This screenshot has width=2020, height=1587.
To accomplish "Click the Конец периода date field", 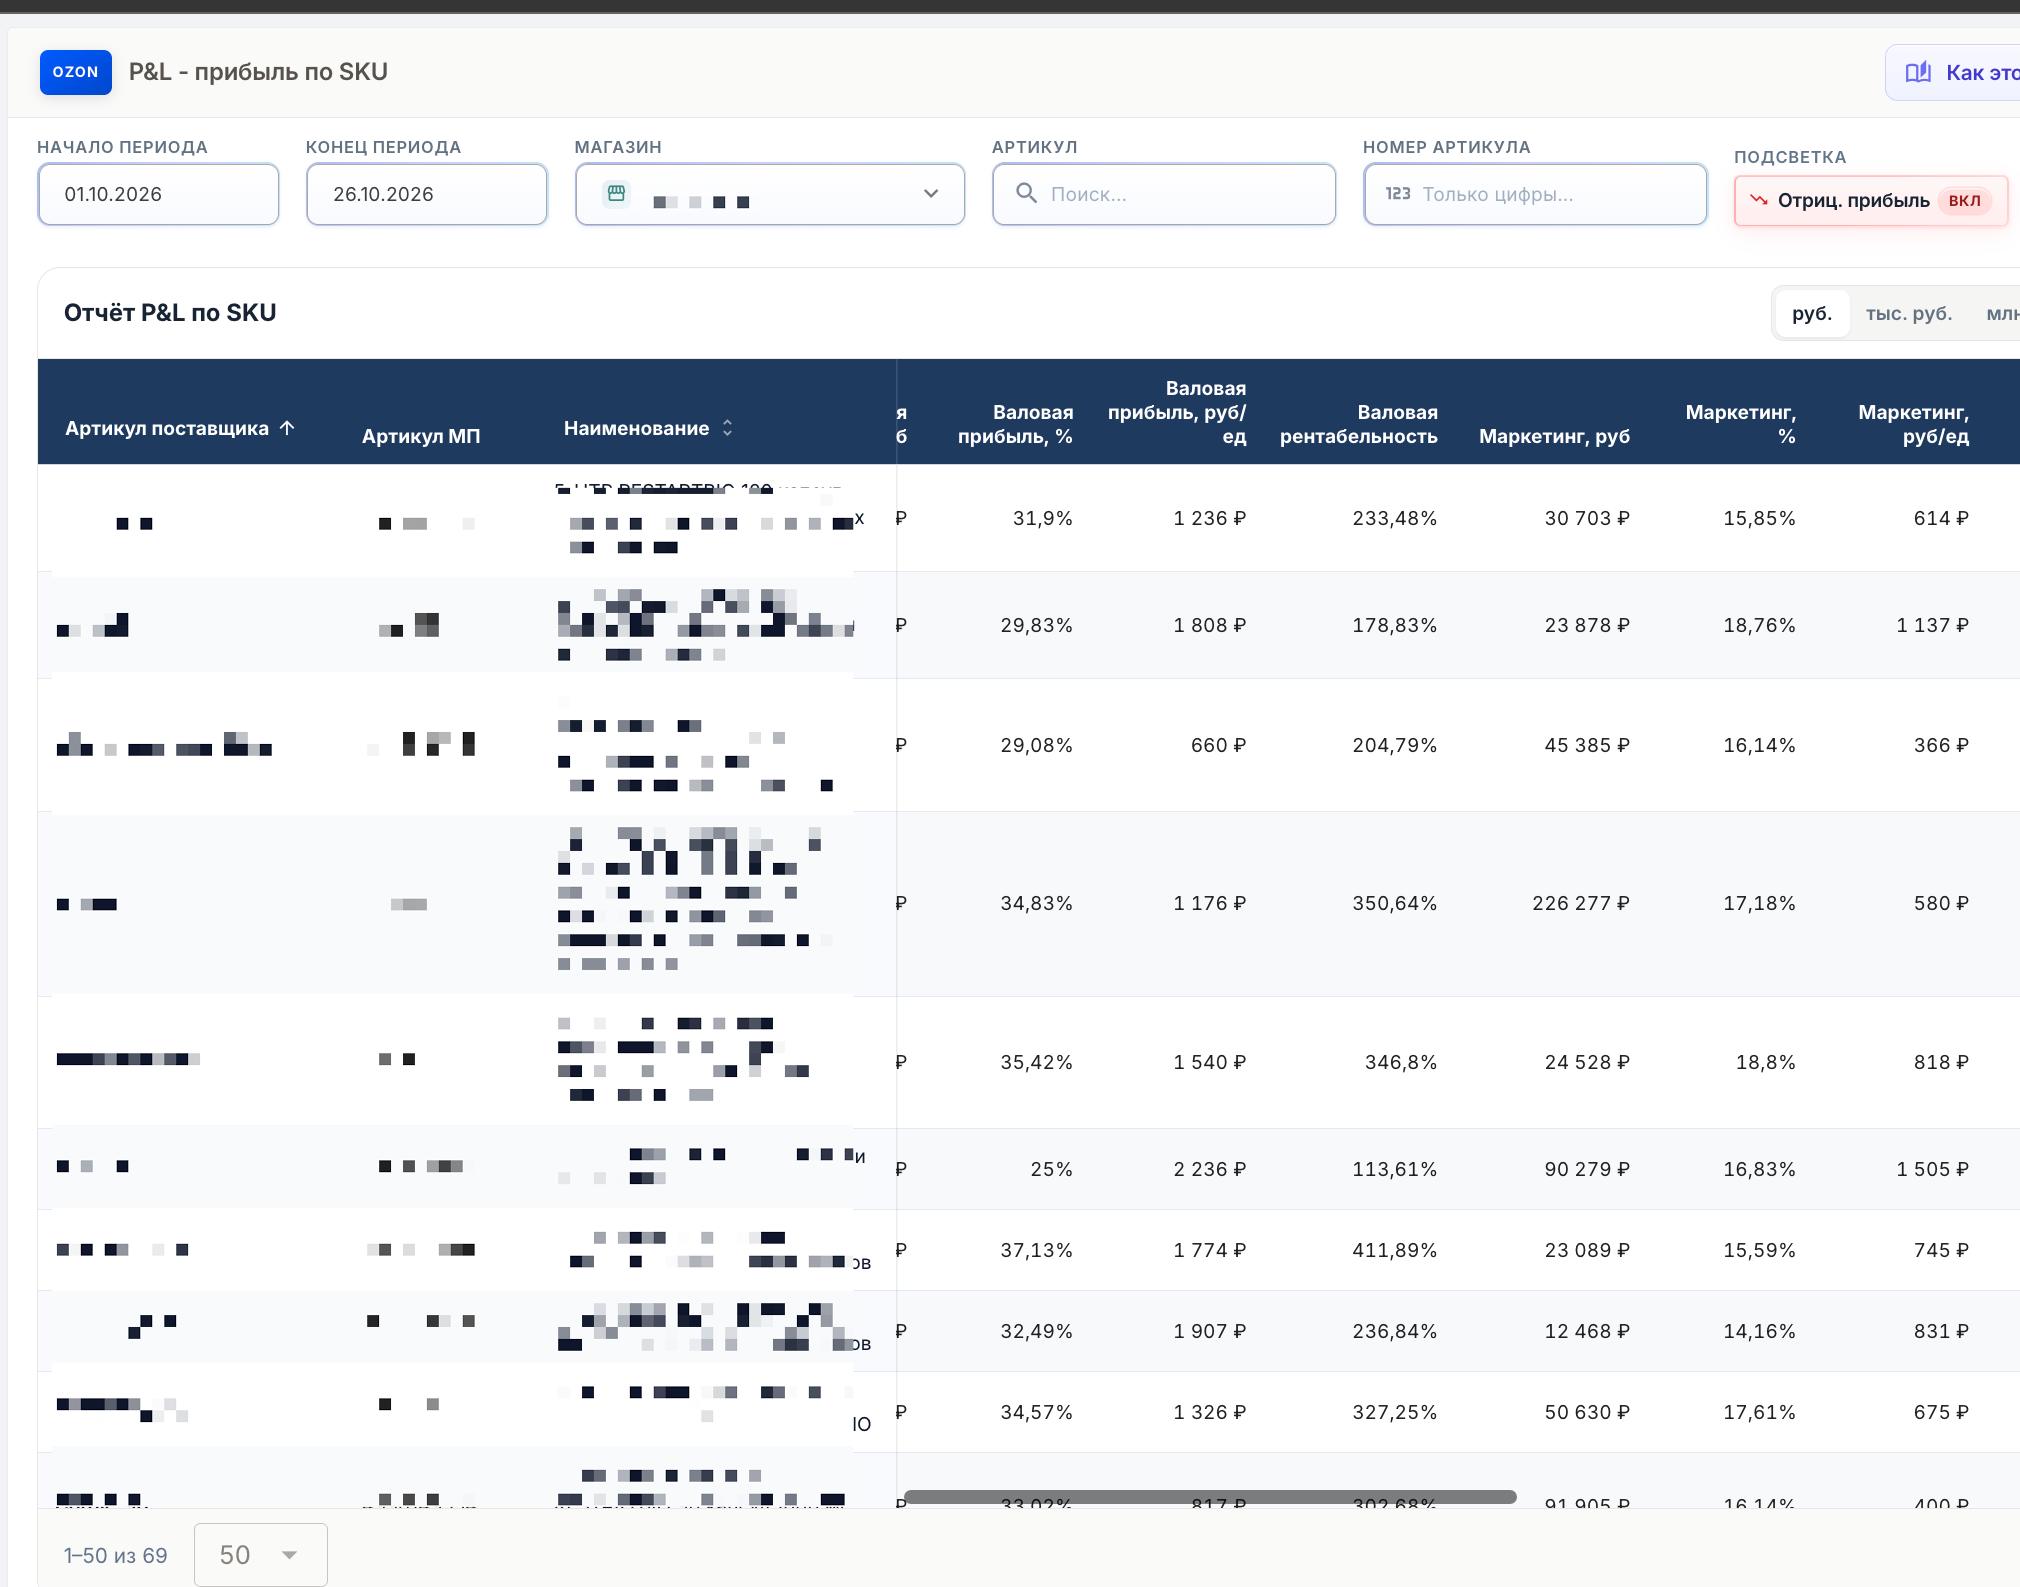I will (x=427, y=194).
